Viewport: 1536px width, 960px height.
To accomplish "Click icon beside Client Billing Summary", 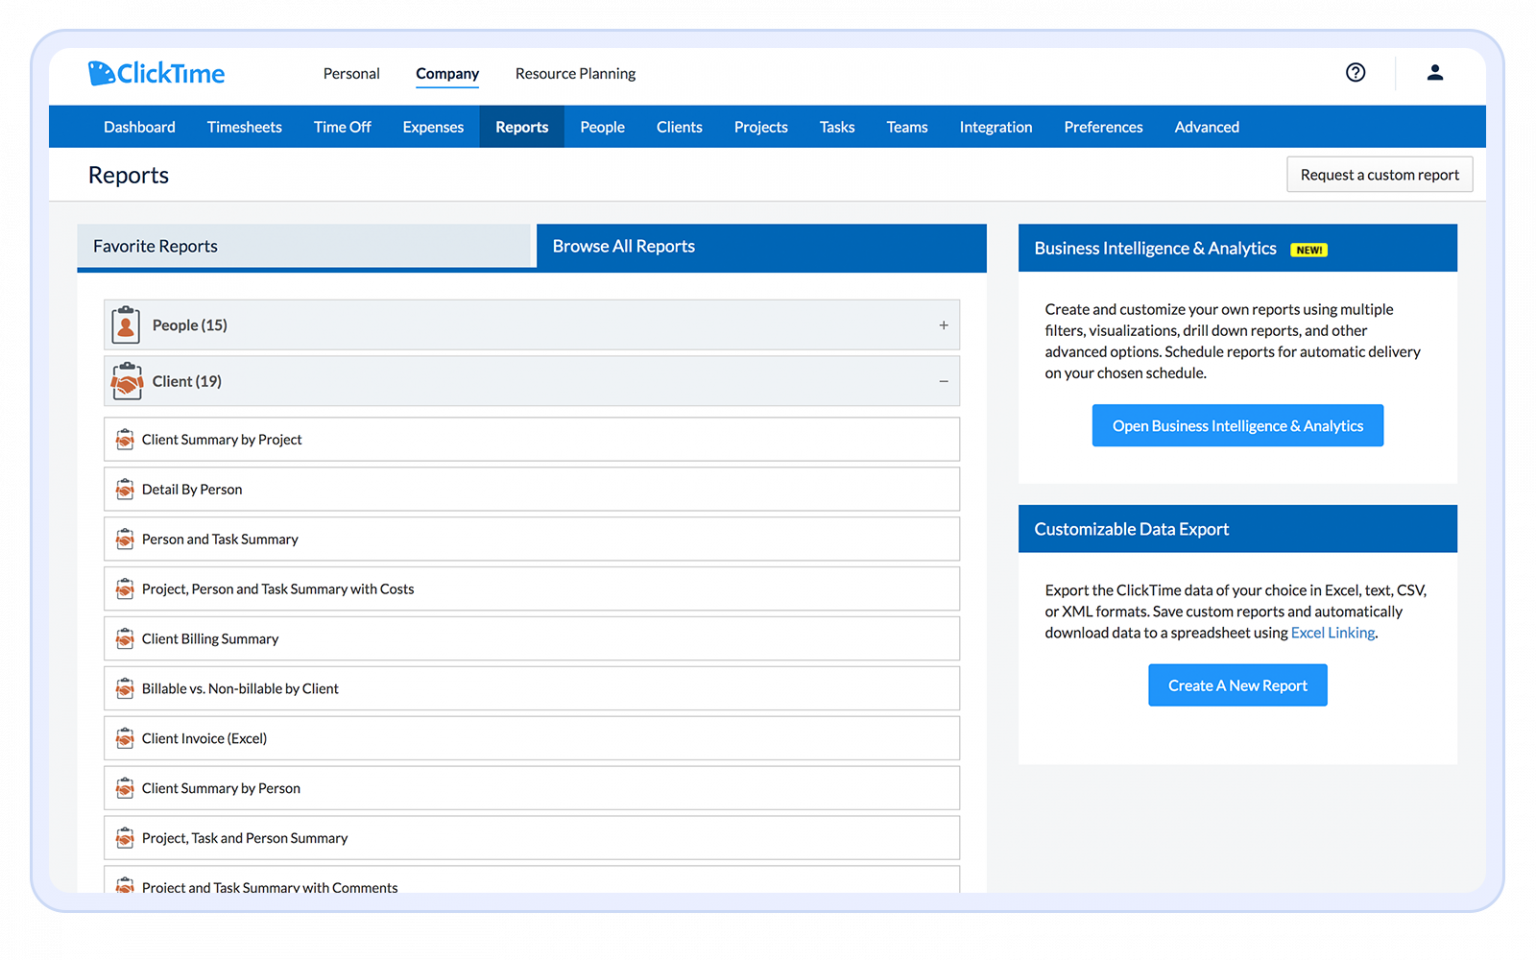I will [x=125, y=638].
